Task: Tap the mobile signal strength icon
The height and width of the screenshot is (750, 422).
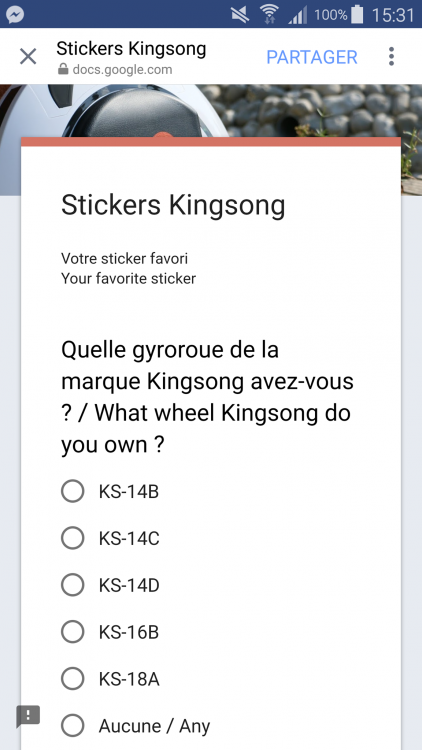Action: click(x=298, y=15)
